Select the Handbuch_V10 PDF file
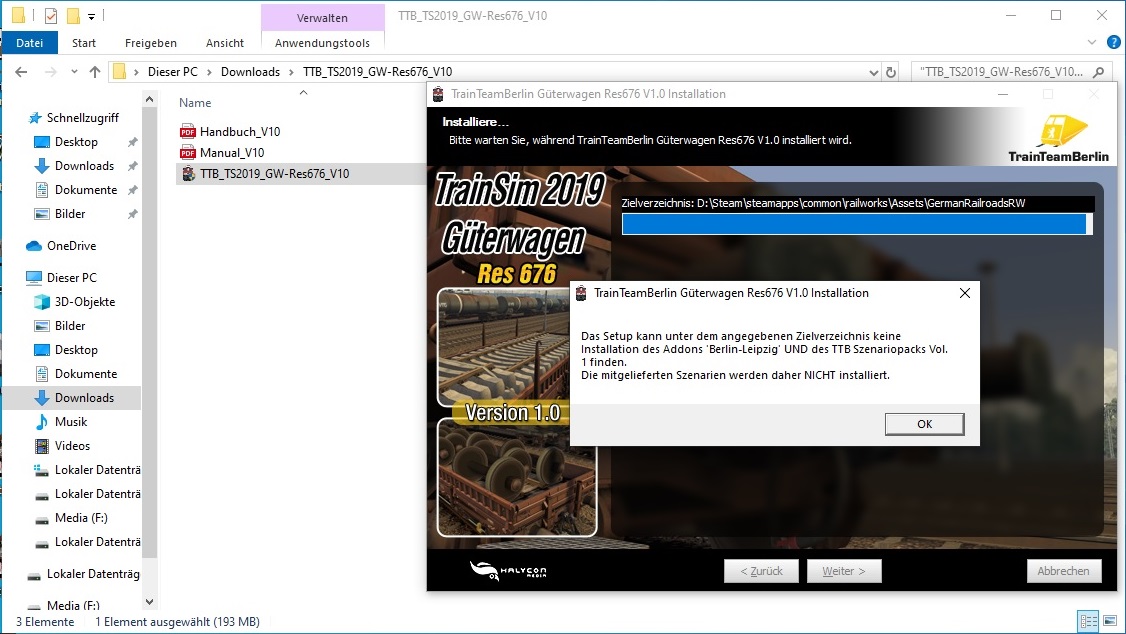Screen dimensions: 1126x634 (240, 131)
